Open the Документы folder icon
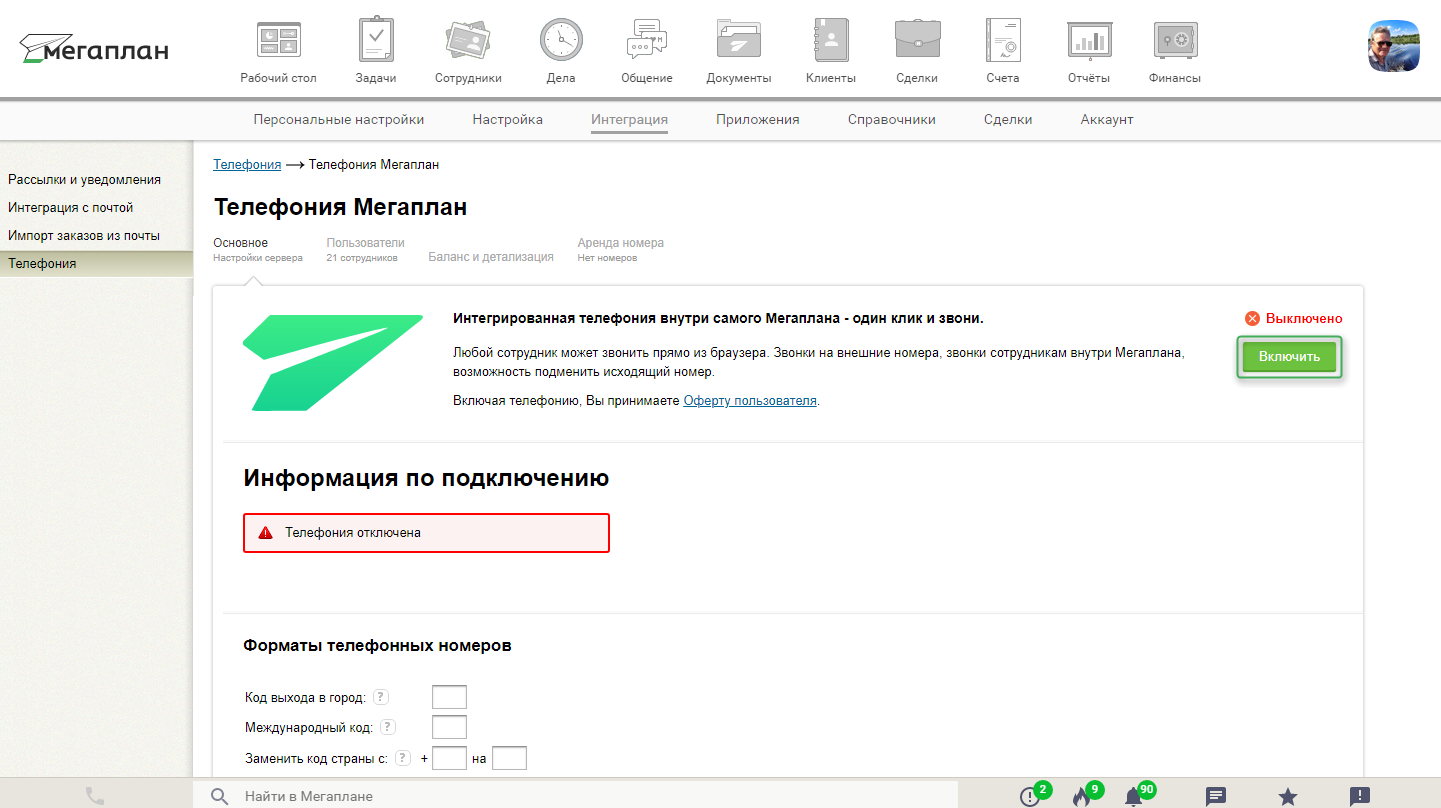 coord(739,41)
